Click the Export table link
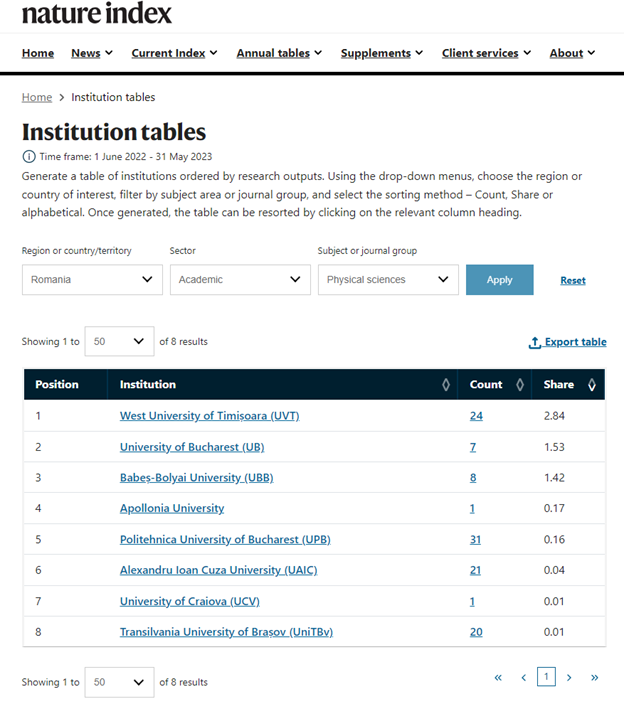 point(568,342)
